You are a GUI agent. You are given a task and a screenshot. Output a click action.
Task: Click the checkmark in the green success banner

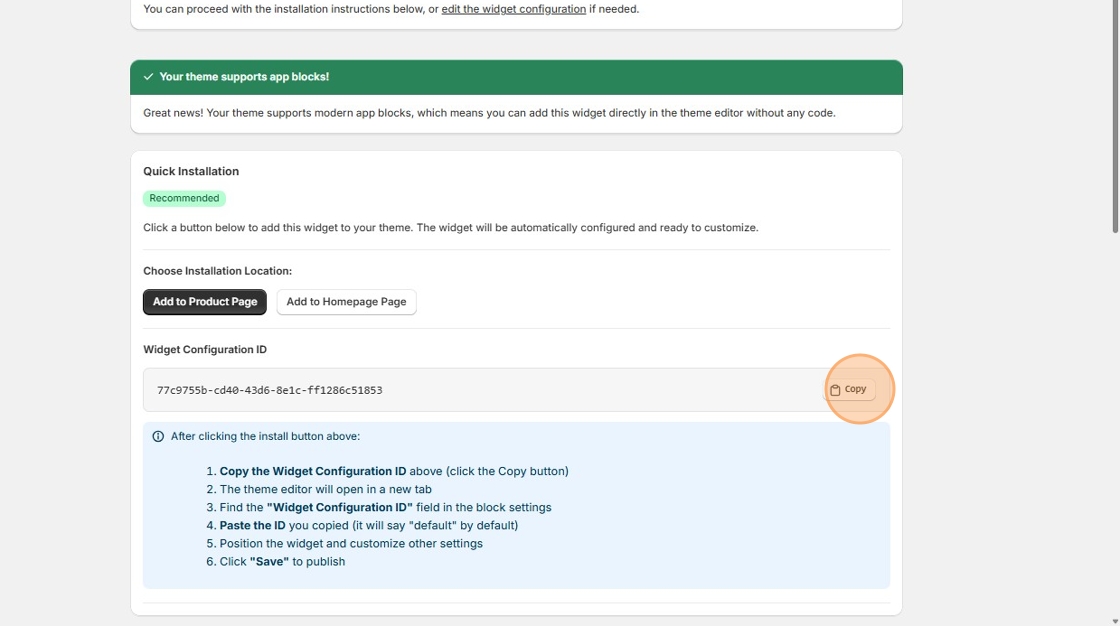click(148, 75)
